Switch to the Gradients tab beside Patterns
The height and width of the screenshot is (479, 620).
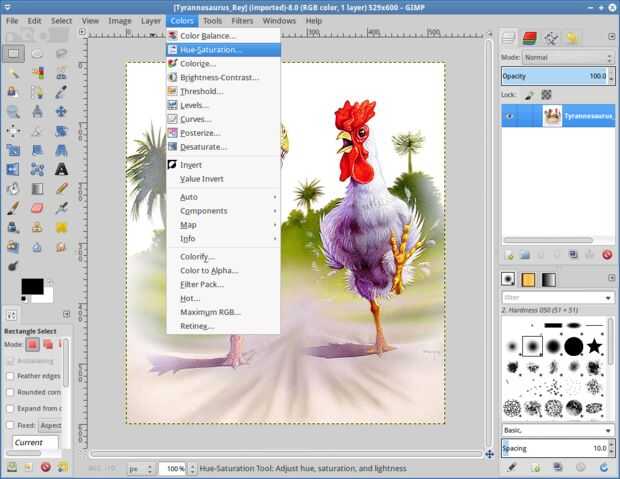click(548, 280)
